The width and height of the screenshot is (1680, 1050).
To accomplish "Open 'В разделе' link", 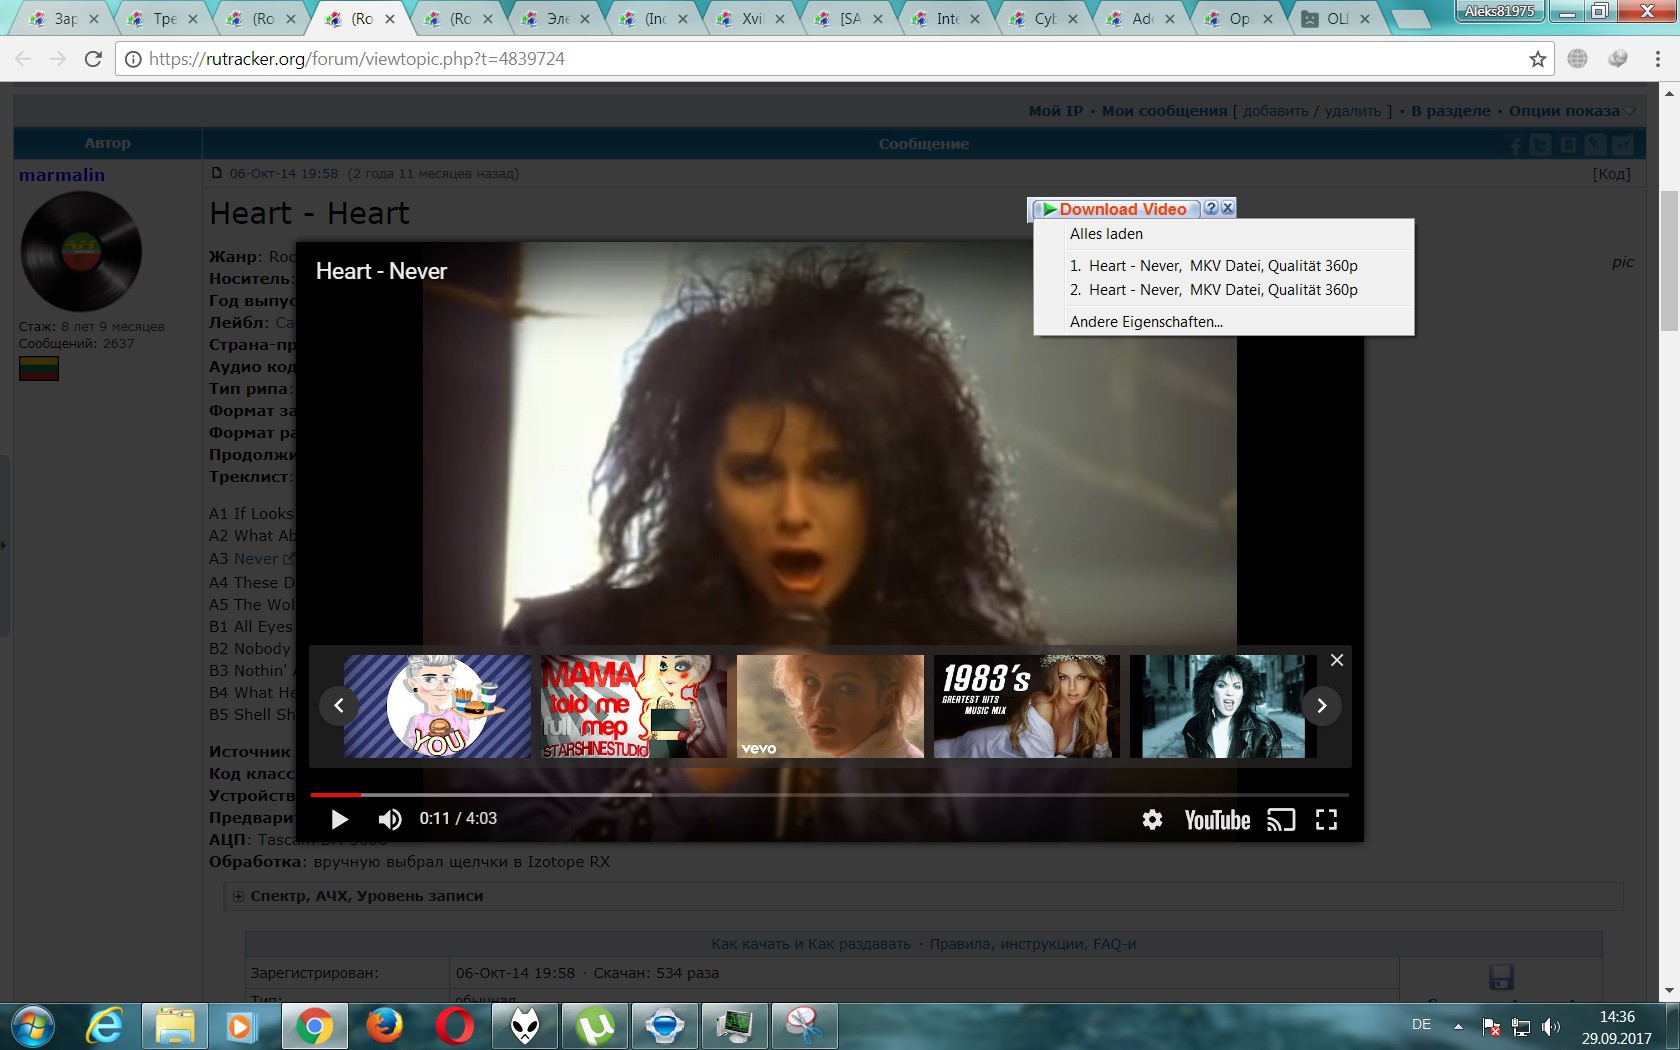I will 1450,111.
